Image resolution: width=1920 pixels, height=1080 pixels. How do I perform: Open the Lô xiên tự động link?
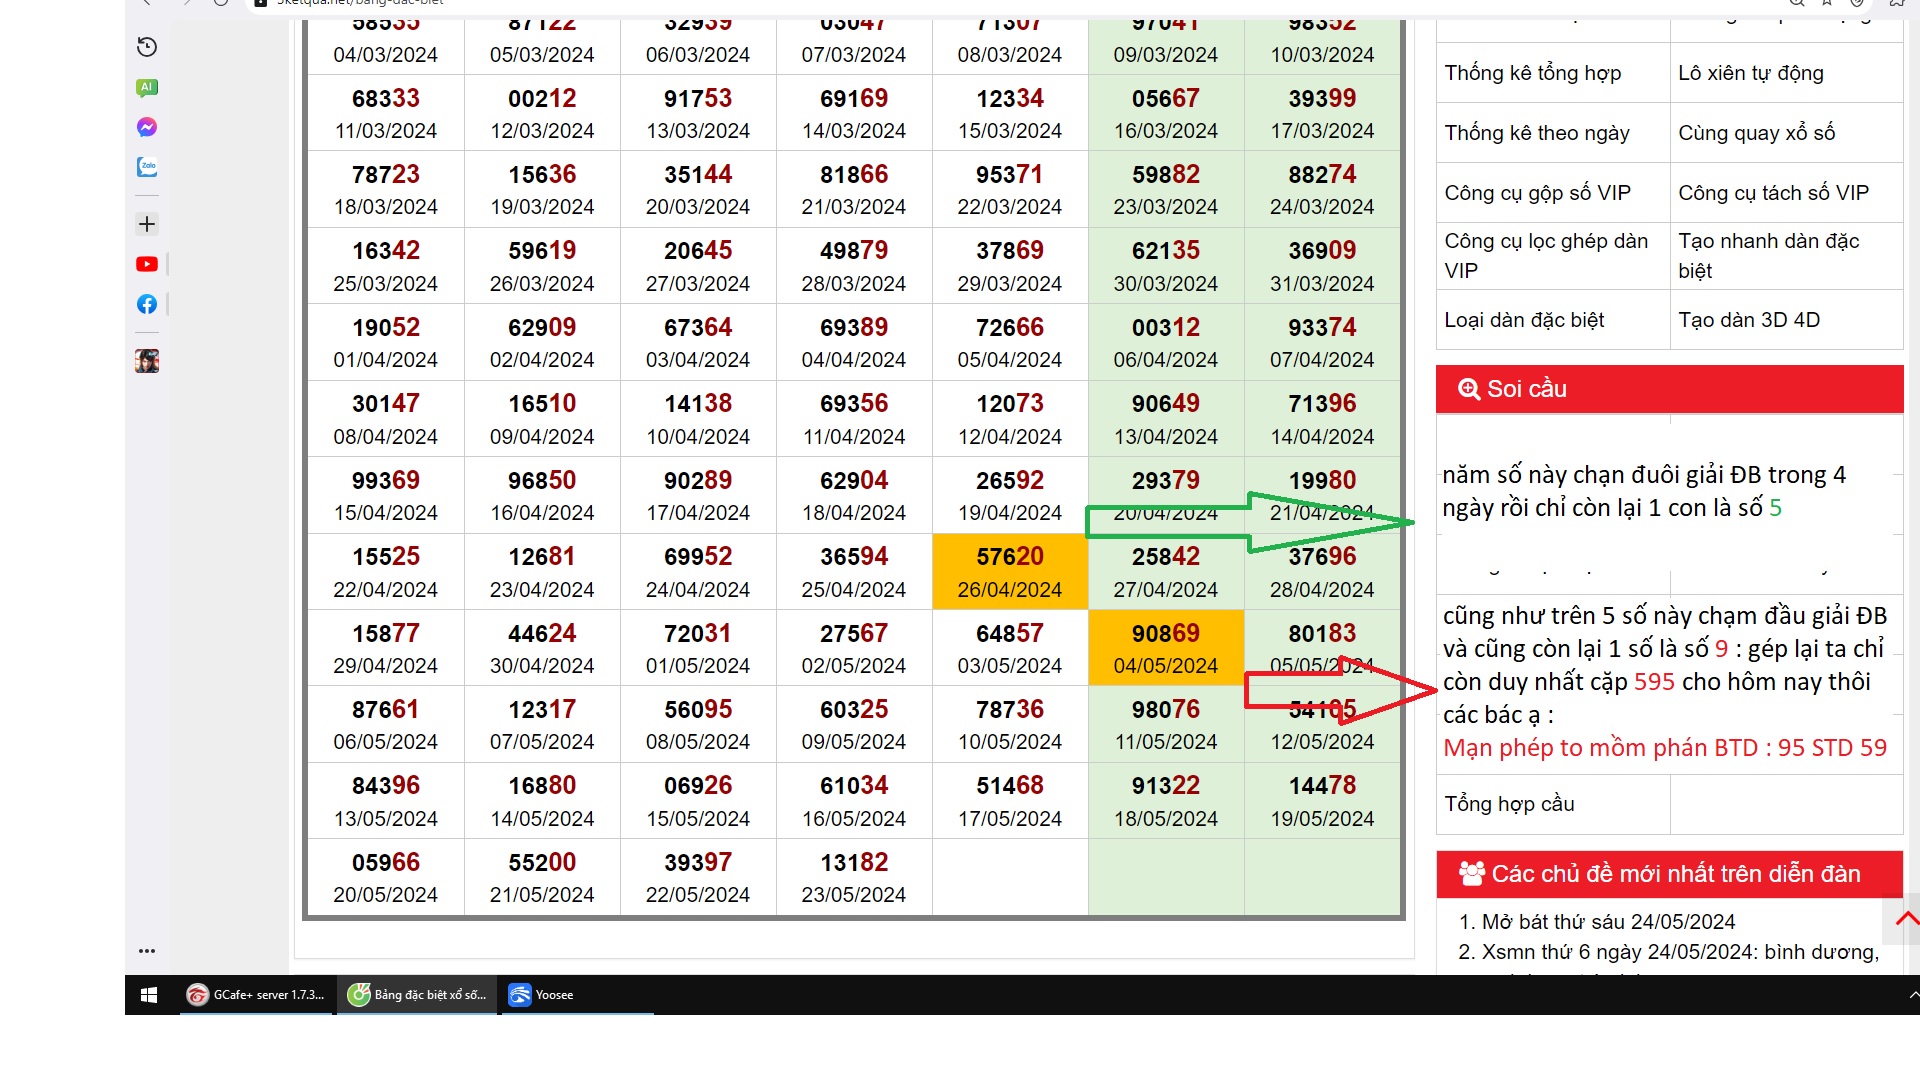1750,73
